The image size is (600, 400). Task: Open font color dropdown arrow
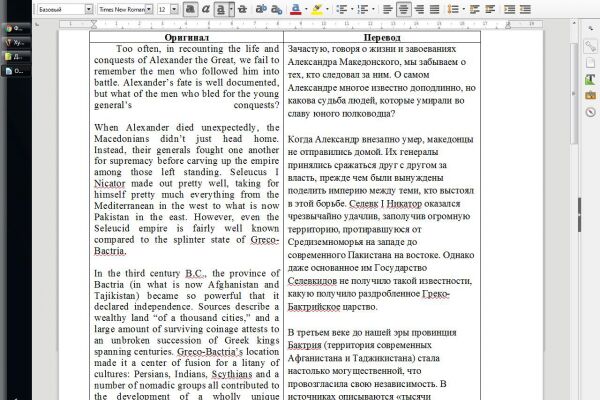306,9
